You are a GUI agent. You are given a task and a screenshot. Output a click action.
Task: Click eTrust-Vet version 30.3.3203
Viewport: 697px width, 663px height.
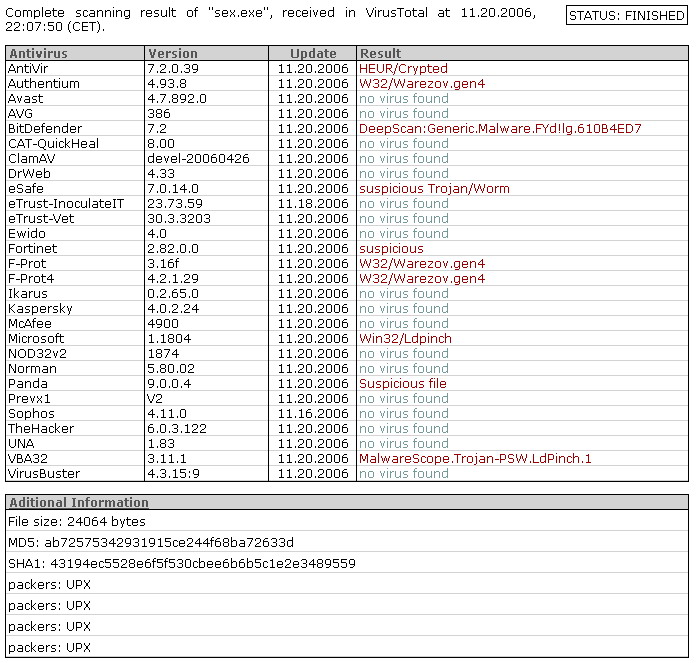coord(179,219)
